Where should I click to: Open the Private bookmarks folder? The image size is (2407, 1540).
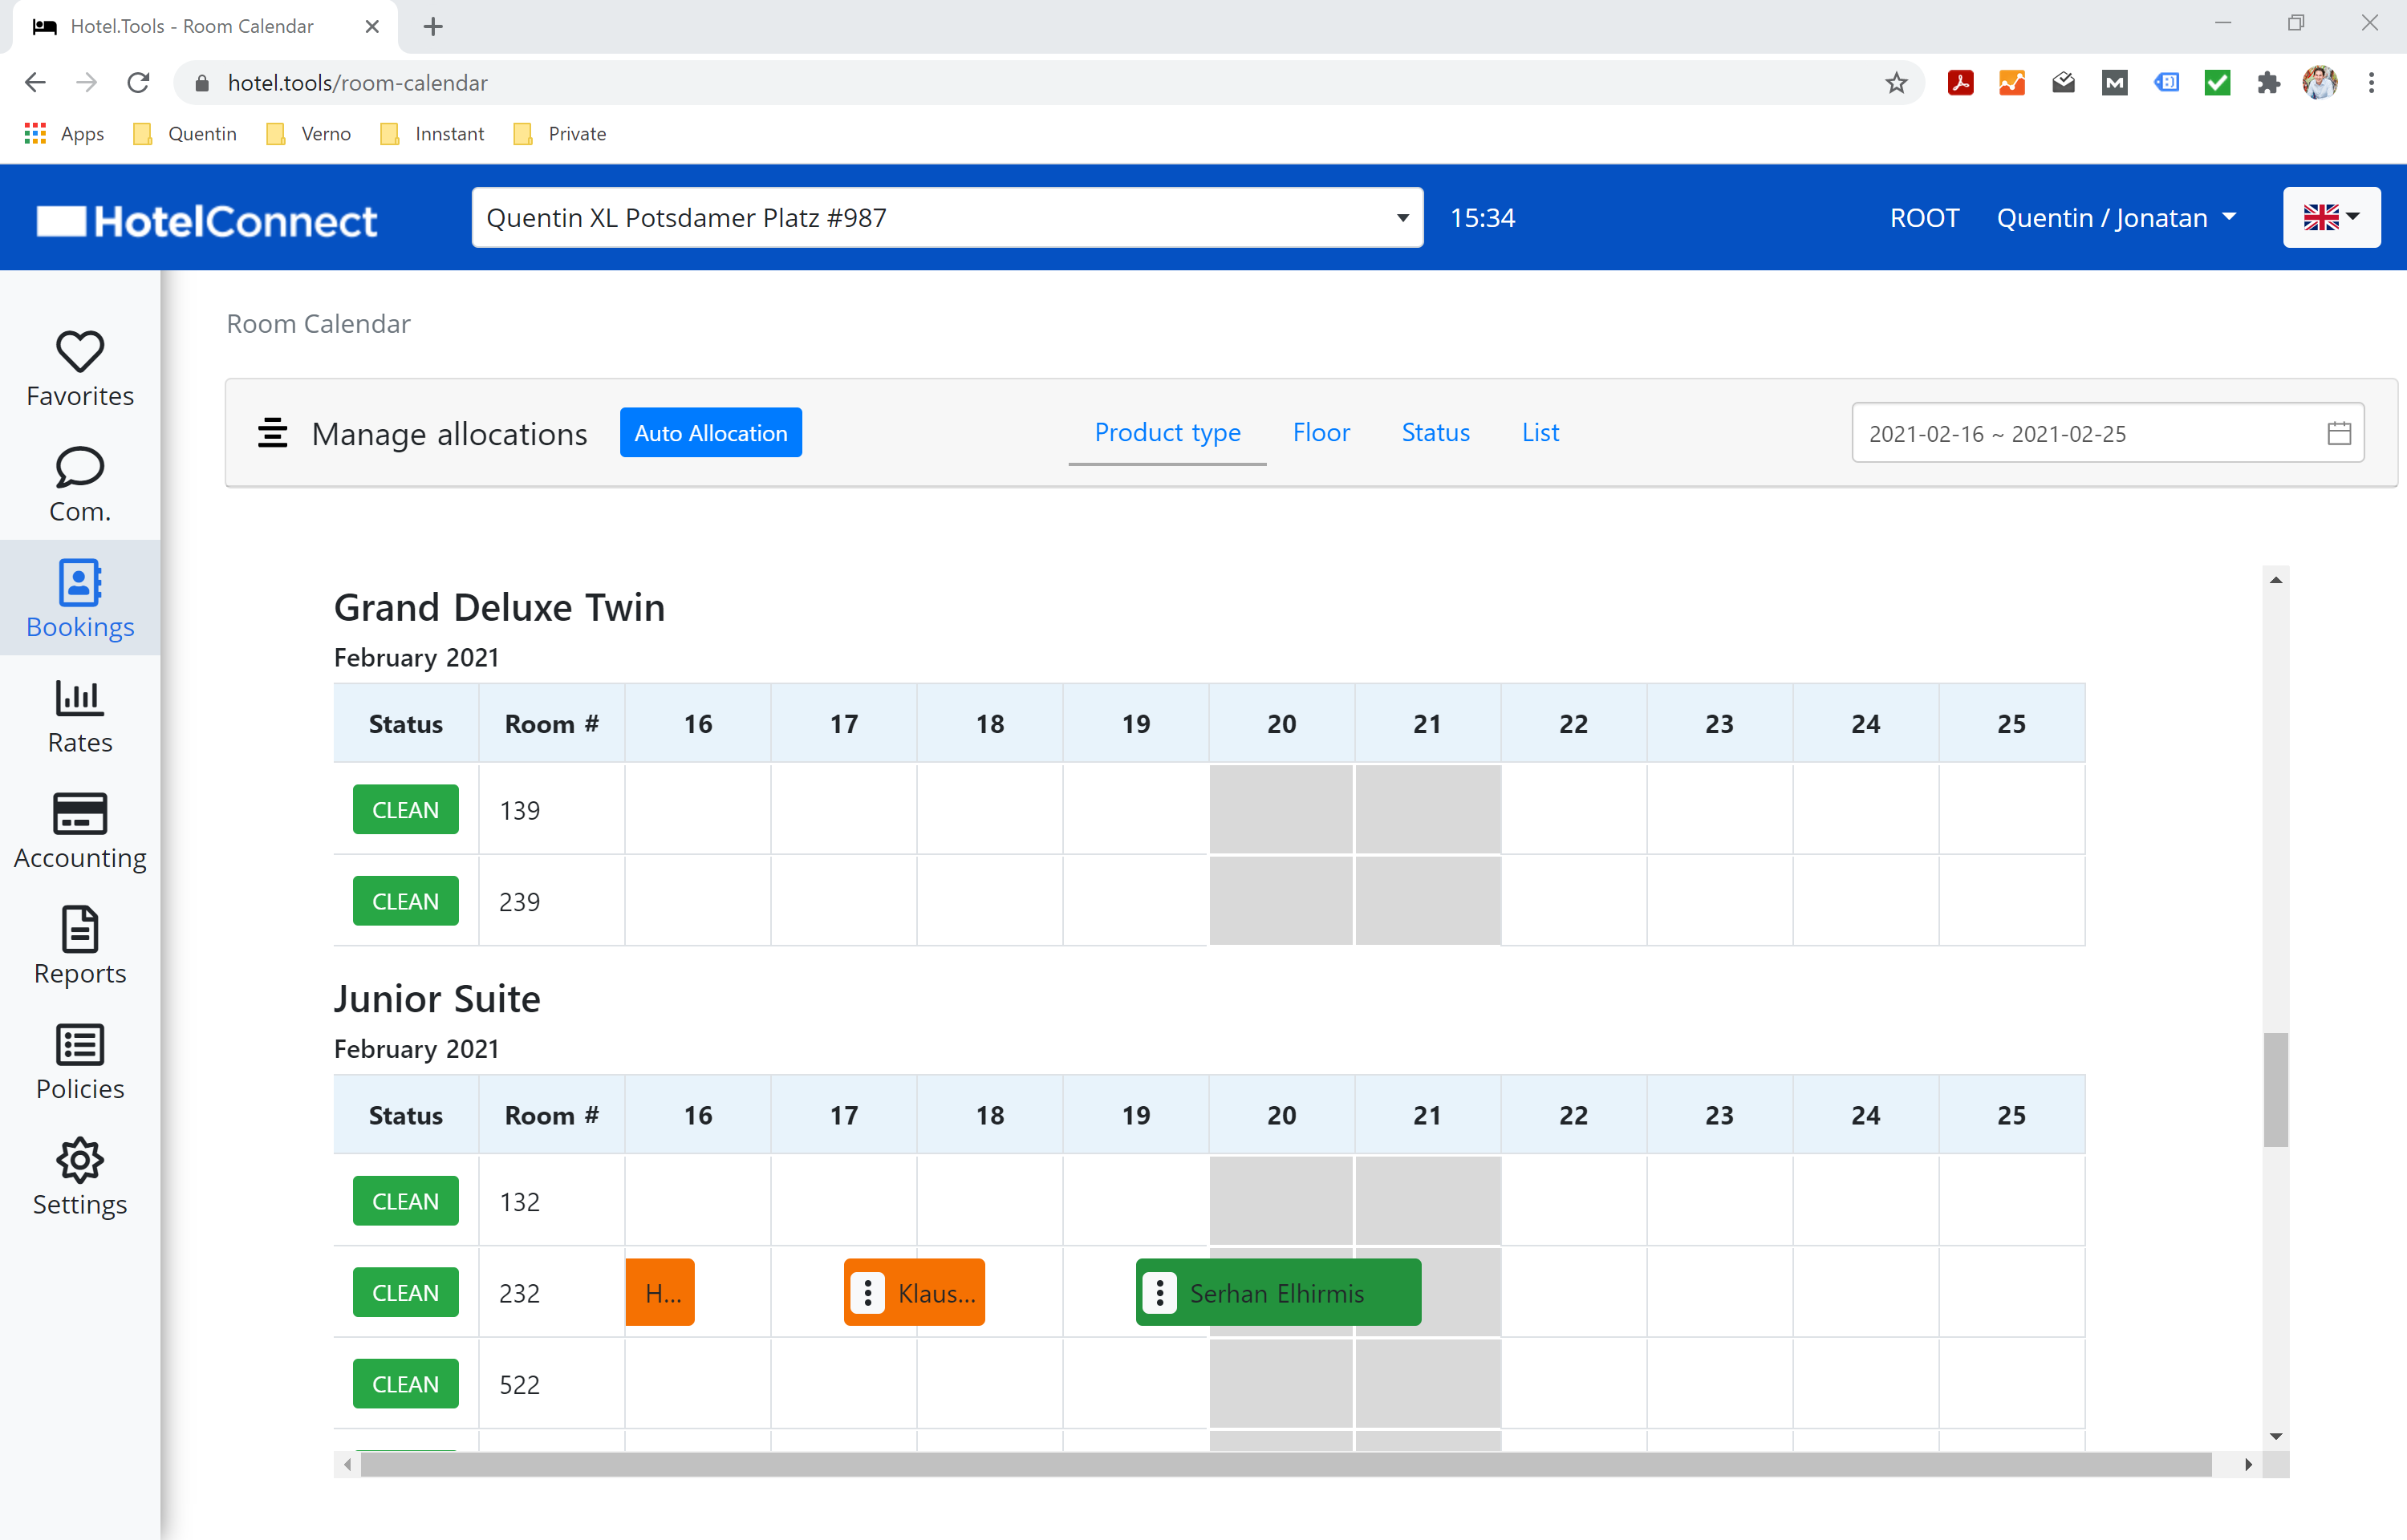[560, 134]
